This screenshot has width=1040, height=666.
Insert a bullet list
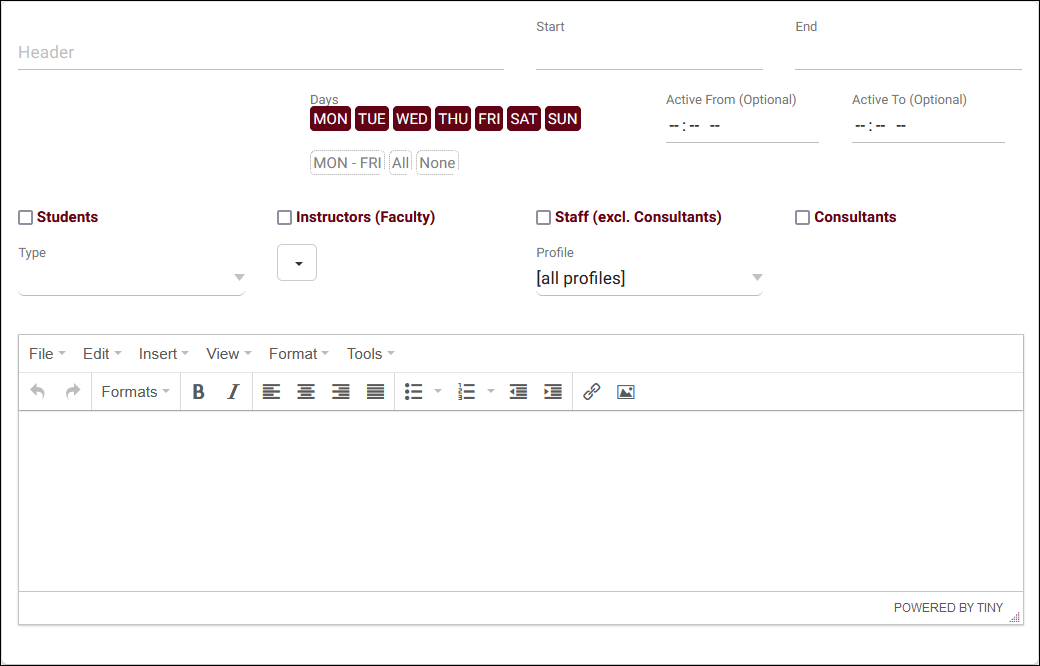(414, 392)
